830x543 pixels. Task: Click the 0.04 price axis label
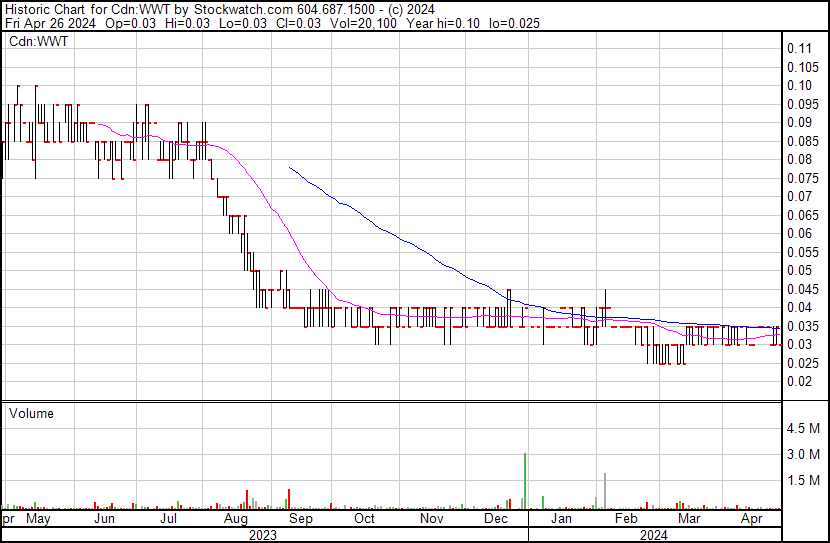[x=799, y=307]
